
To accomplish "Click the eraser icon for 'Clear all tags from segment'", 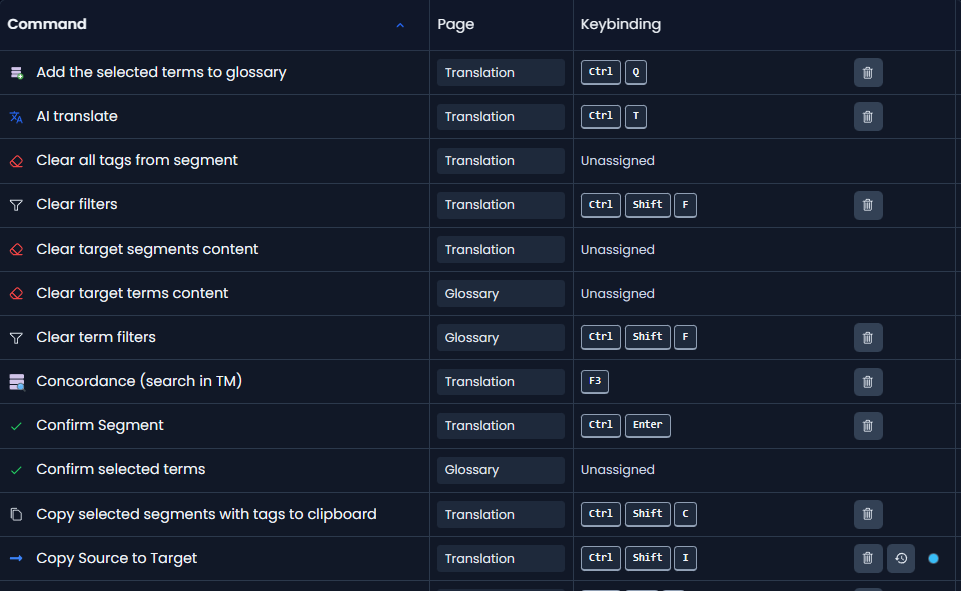I will click(16, 160).
